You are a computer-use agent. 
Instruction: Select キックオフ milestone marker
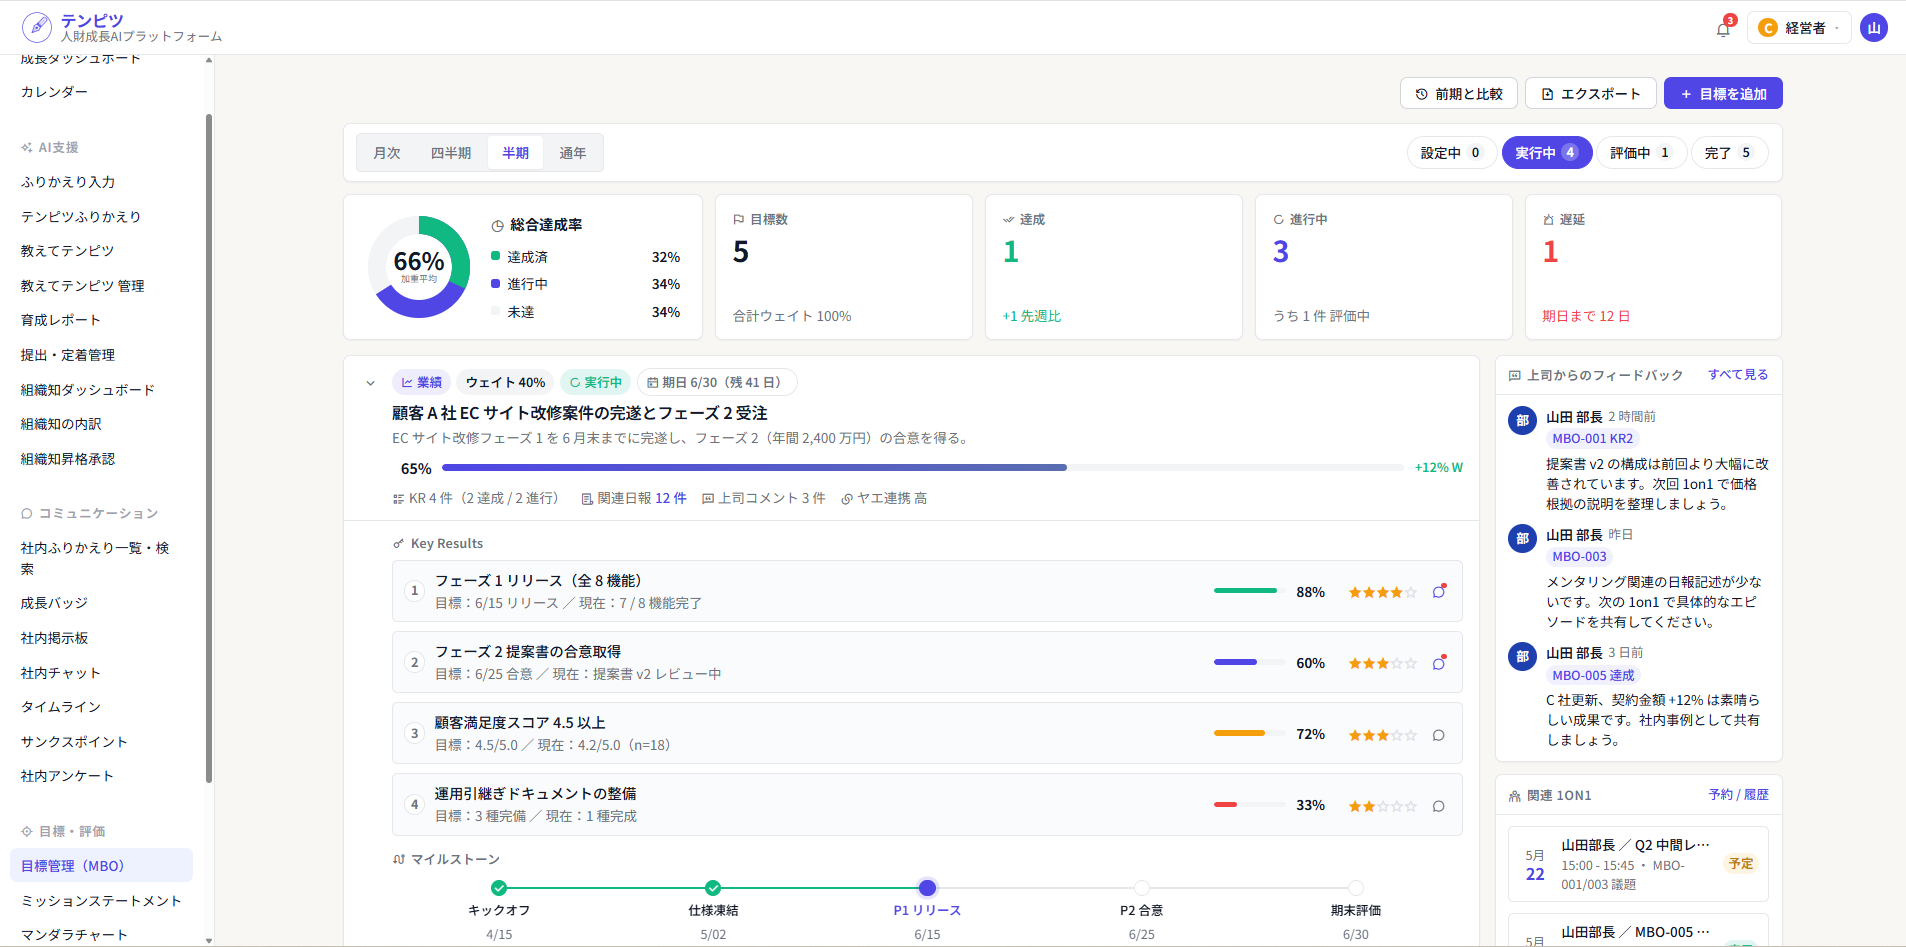click(499, 888)
